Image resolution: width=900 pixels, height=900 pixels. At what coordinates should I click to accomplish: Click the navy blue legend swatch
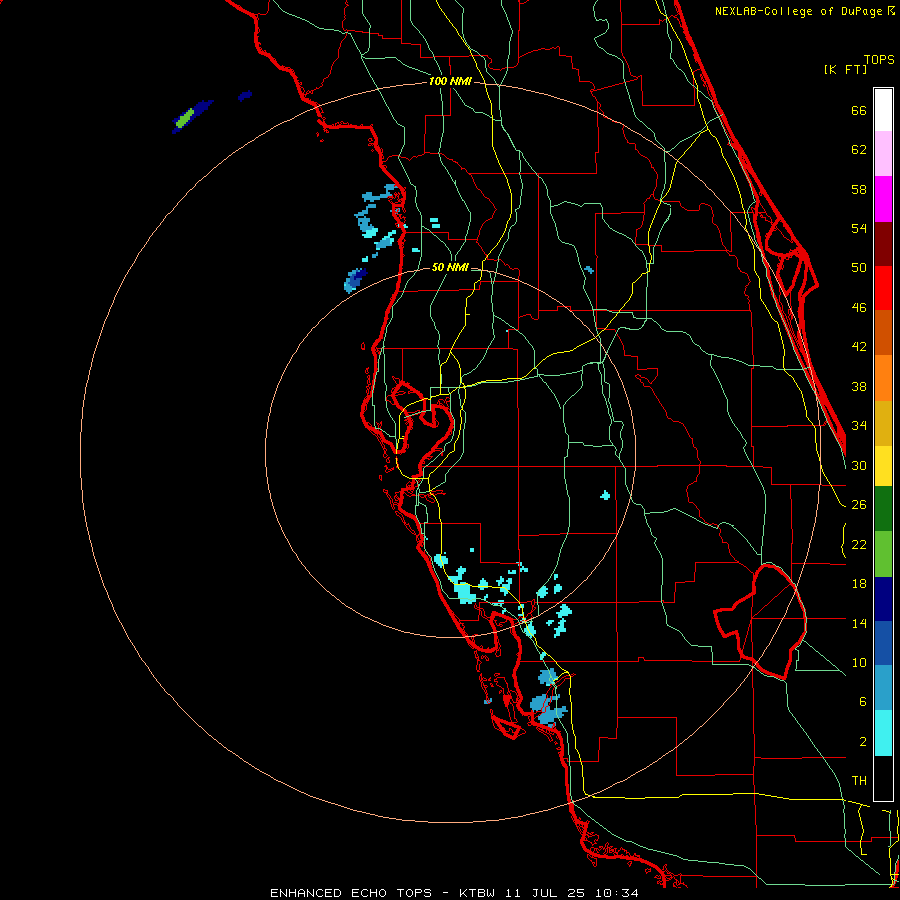[x=883, y=599]
